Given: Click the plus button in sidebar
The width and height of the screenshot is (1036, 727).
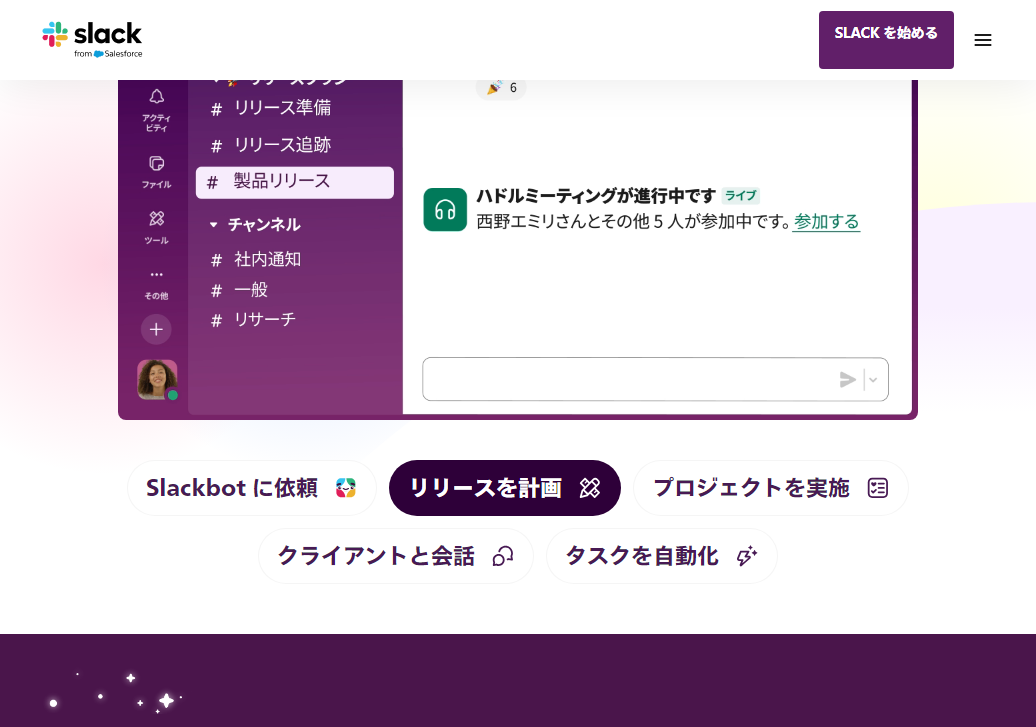Looking at the screenshot, I should click(156, 329).
